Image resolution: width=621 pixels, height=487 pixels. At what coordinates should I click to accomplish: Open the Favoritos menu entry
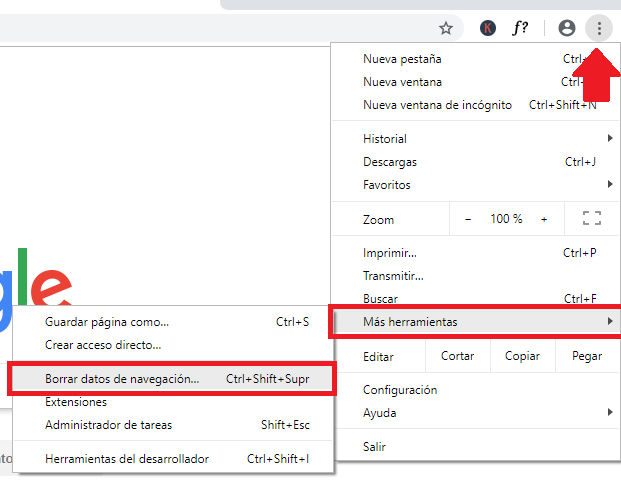[x=476, y=185]
